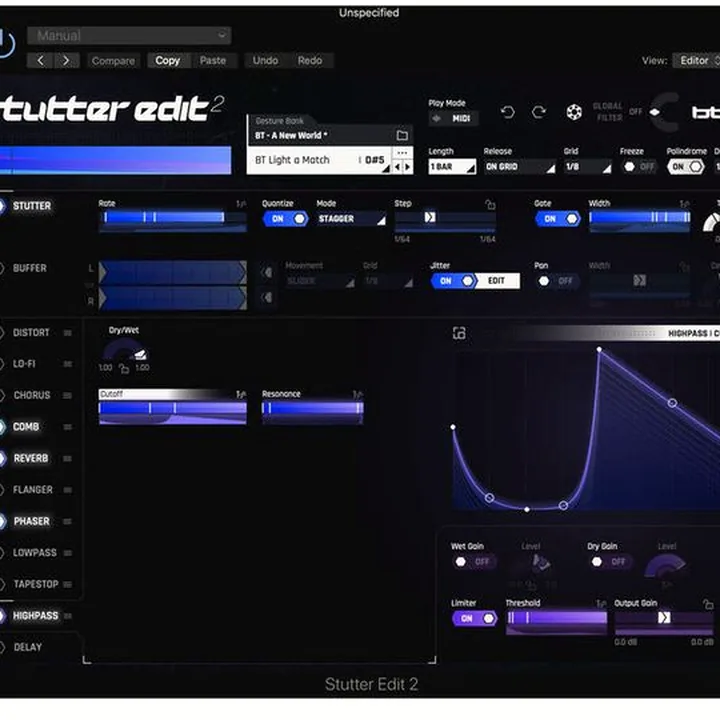
Task: Open the Mode STAGGER dropdown
Action: 351,219
